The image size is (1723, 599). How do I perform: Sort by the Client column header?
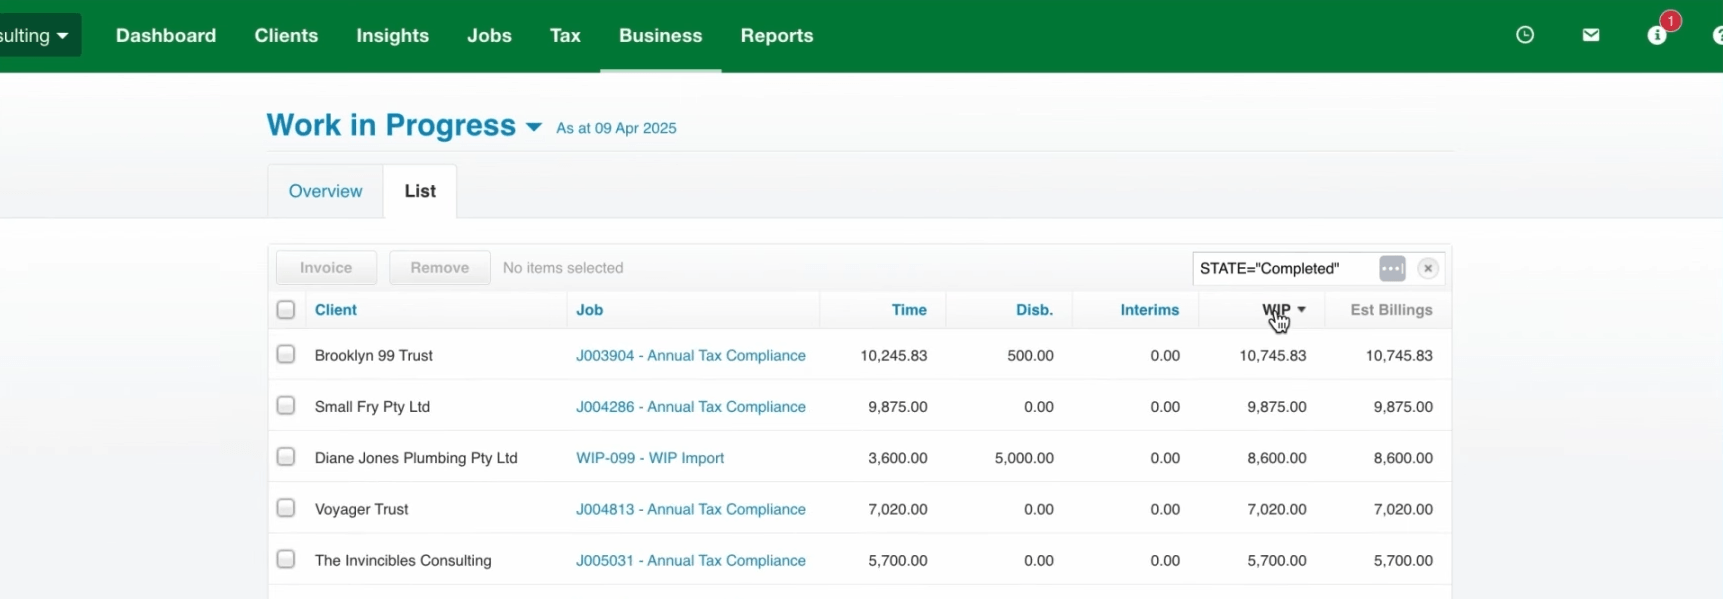click(x=336, y=310)
